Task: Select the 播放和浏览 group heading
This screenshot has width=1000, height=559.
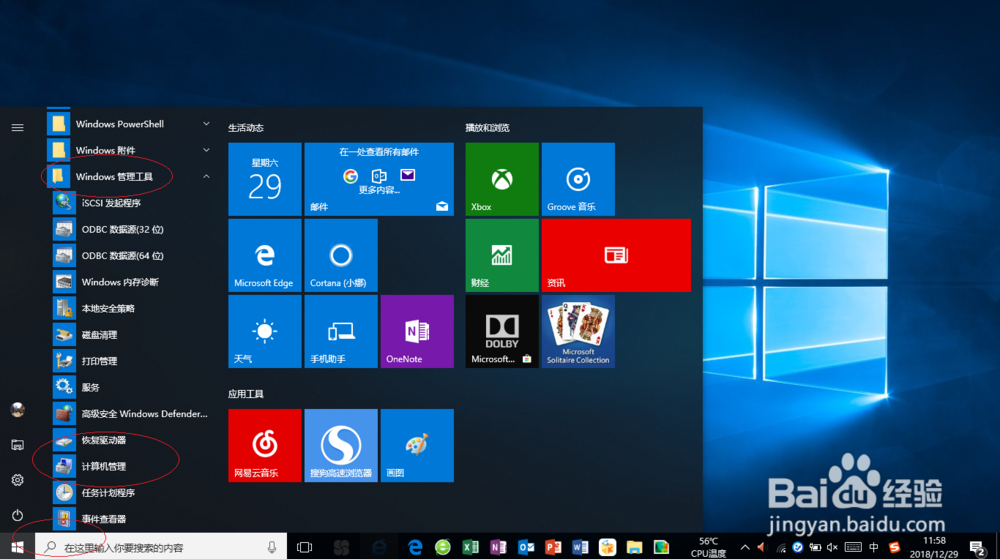Action: 487,128
